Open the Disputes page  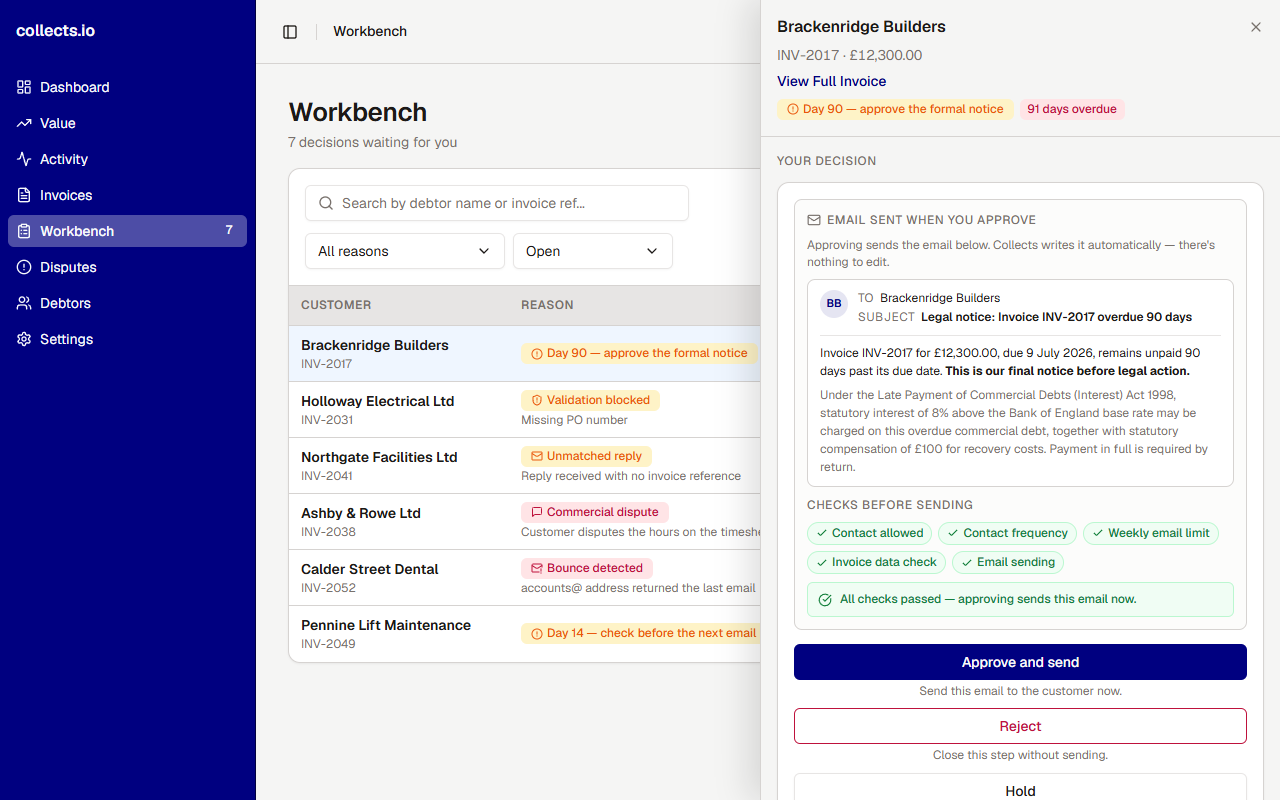click(127, 267)
